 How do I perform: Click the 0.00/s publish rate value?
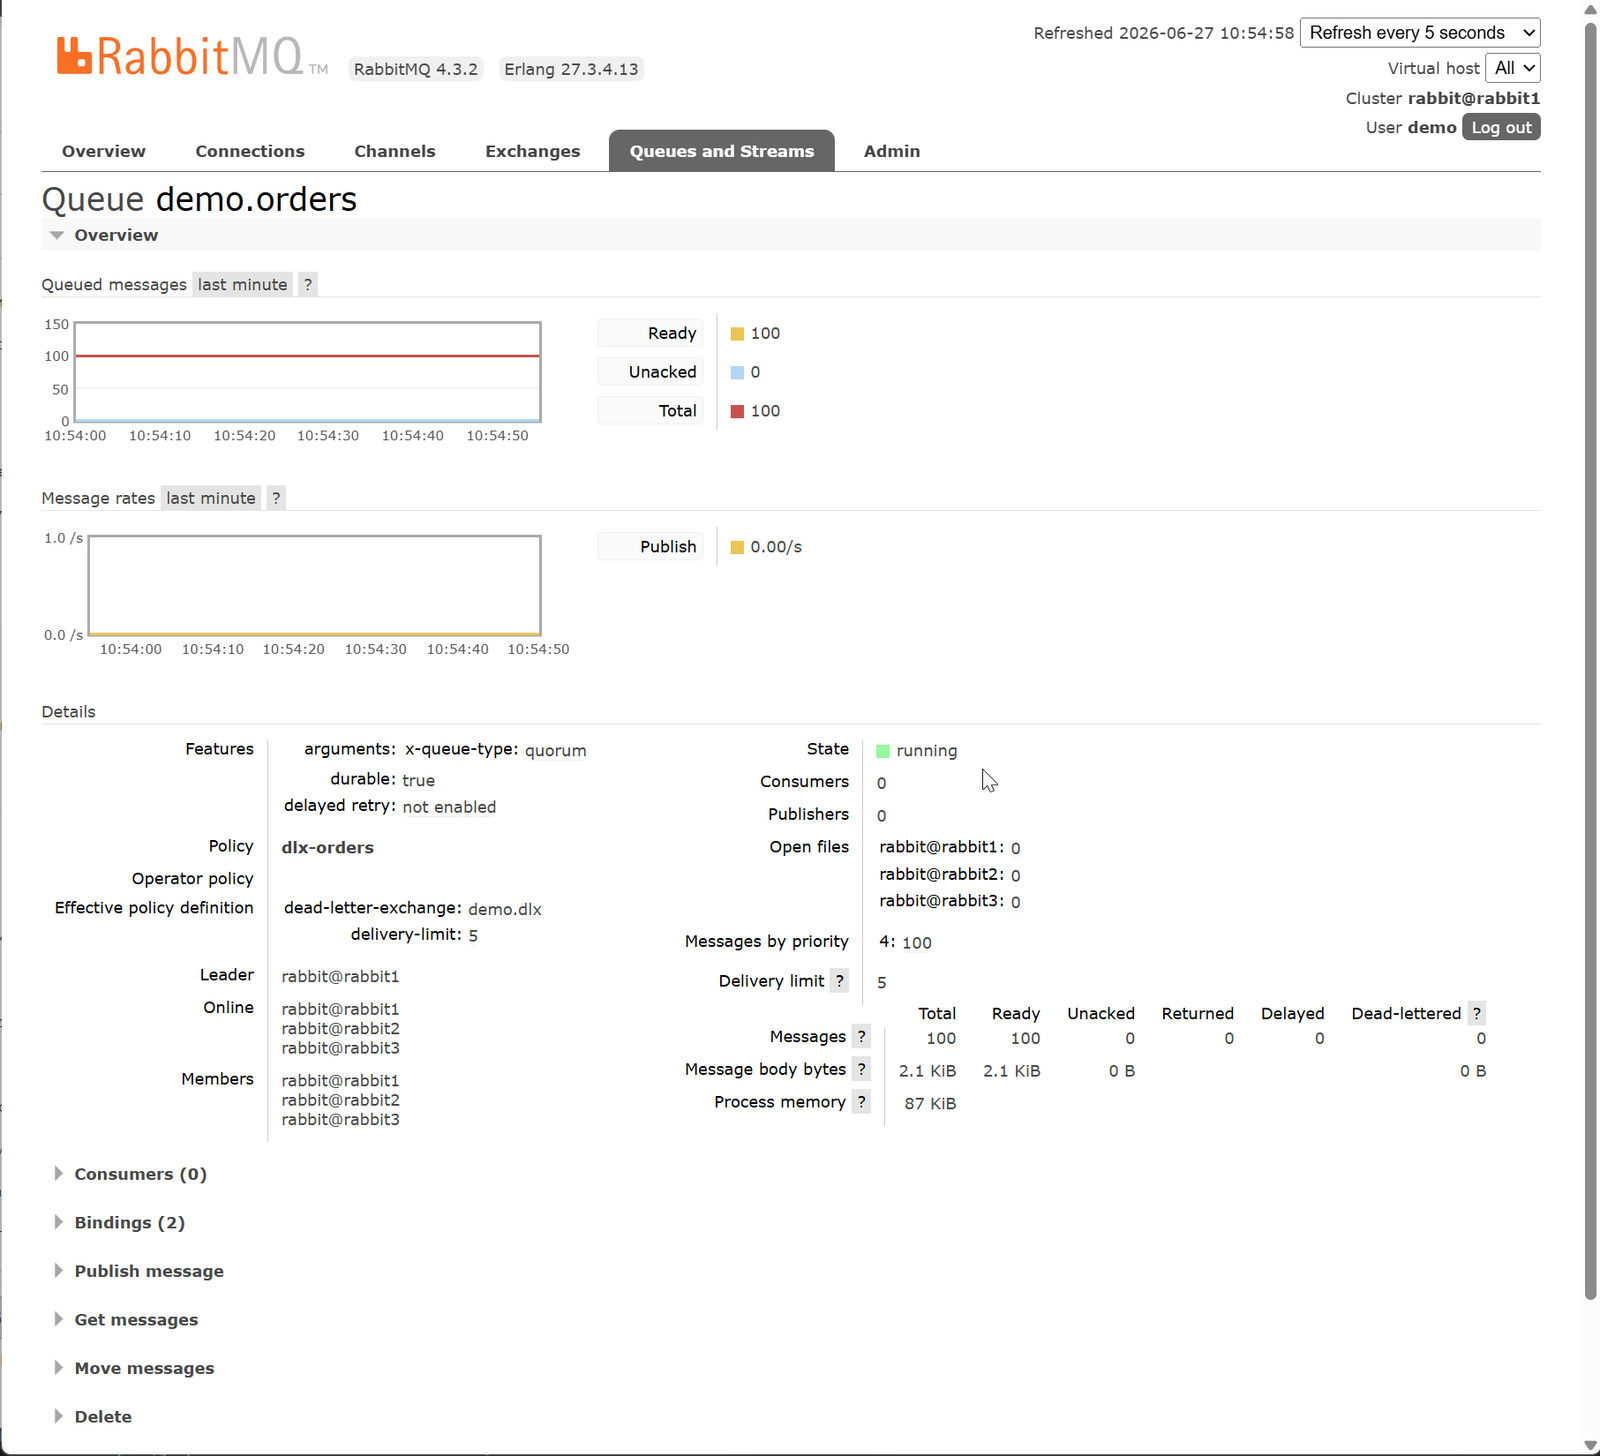click(776, 547)
